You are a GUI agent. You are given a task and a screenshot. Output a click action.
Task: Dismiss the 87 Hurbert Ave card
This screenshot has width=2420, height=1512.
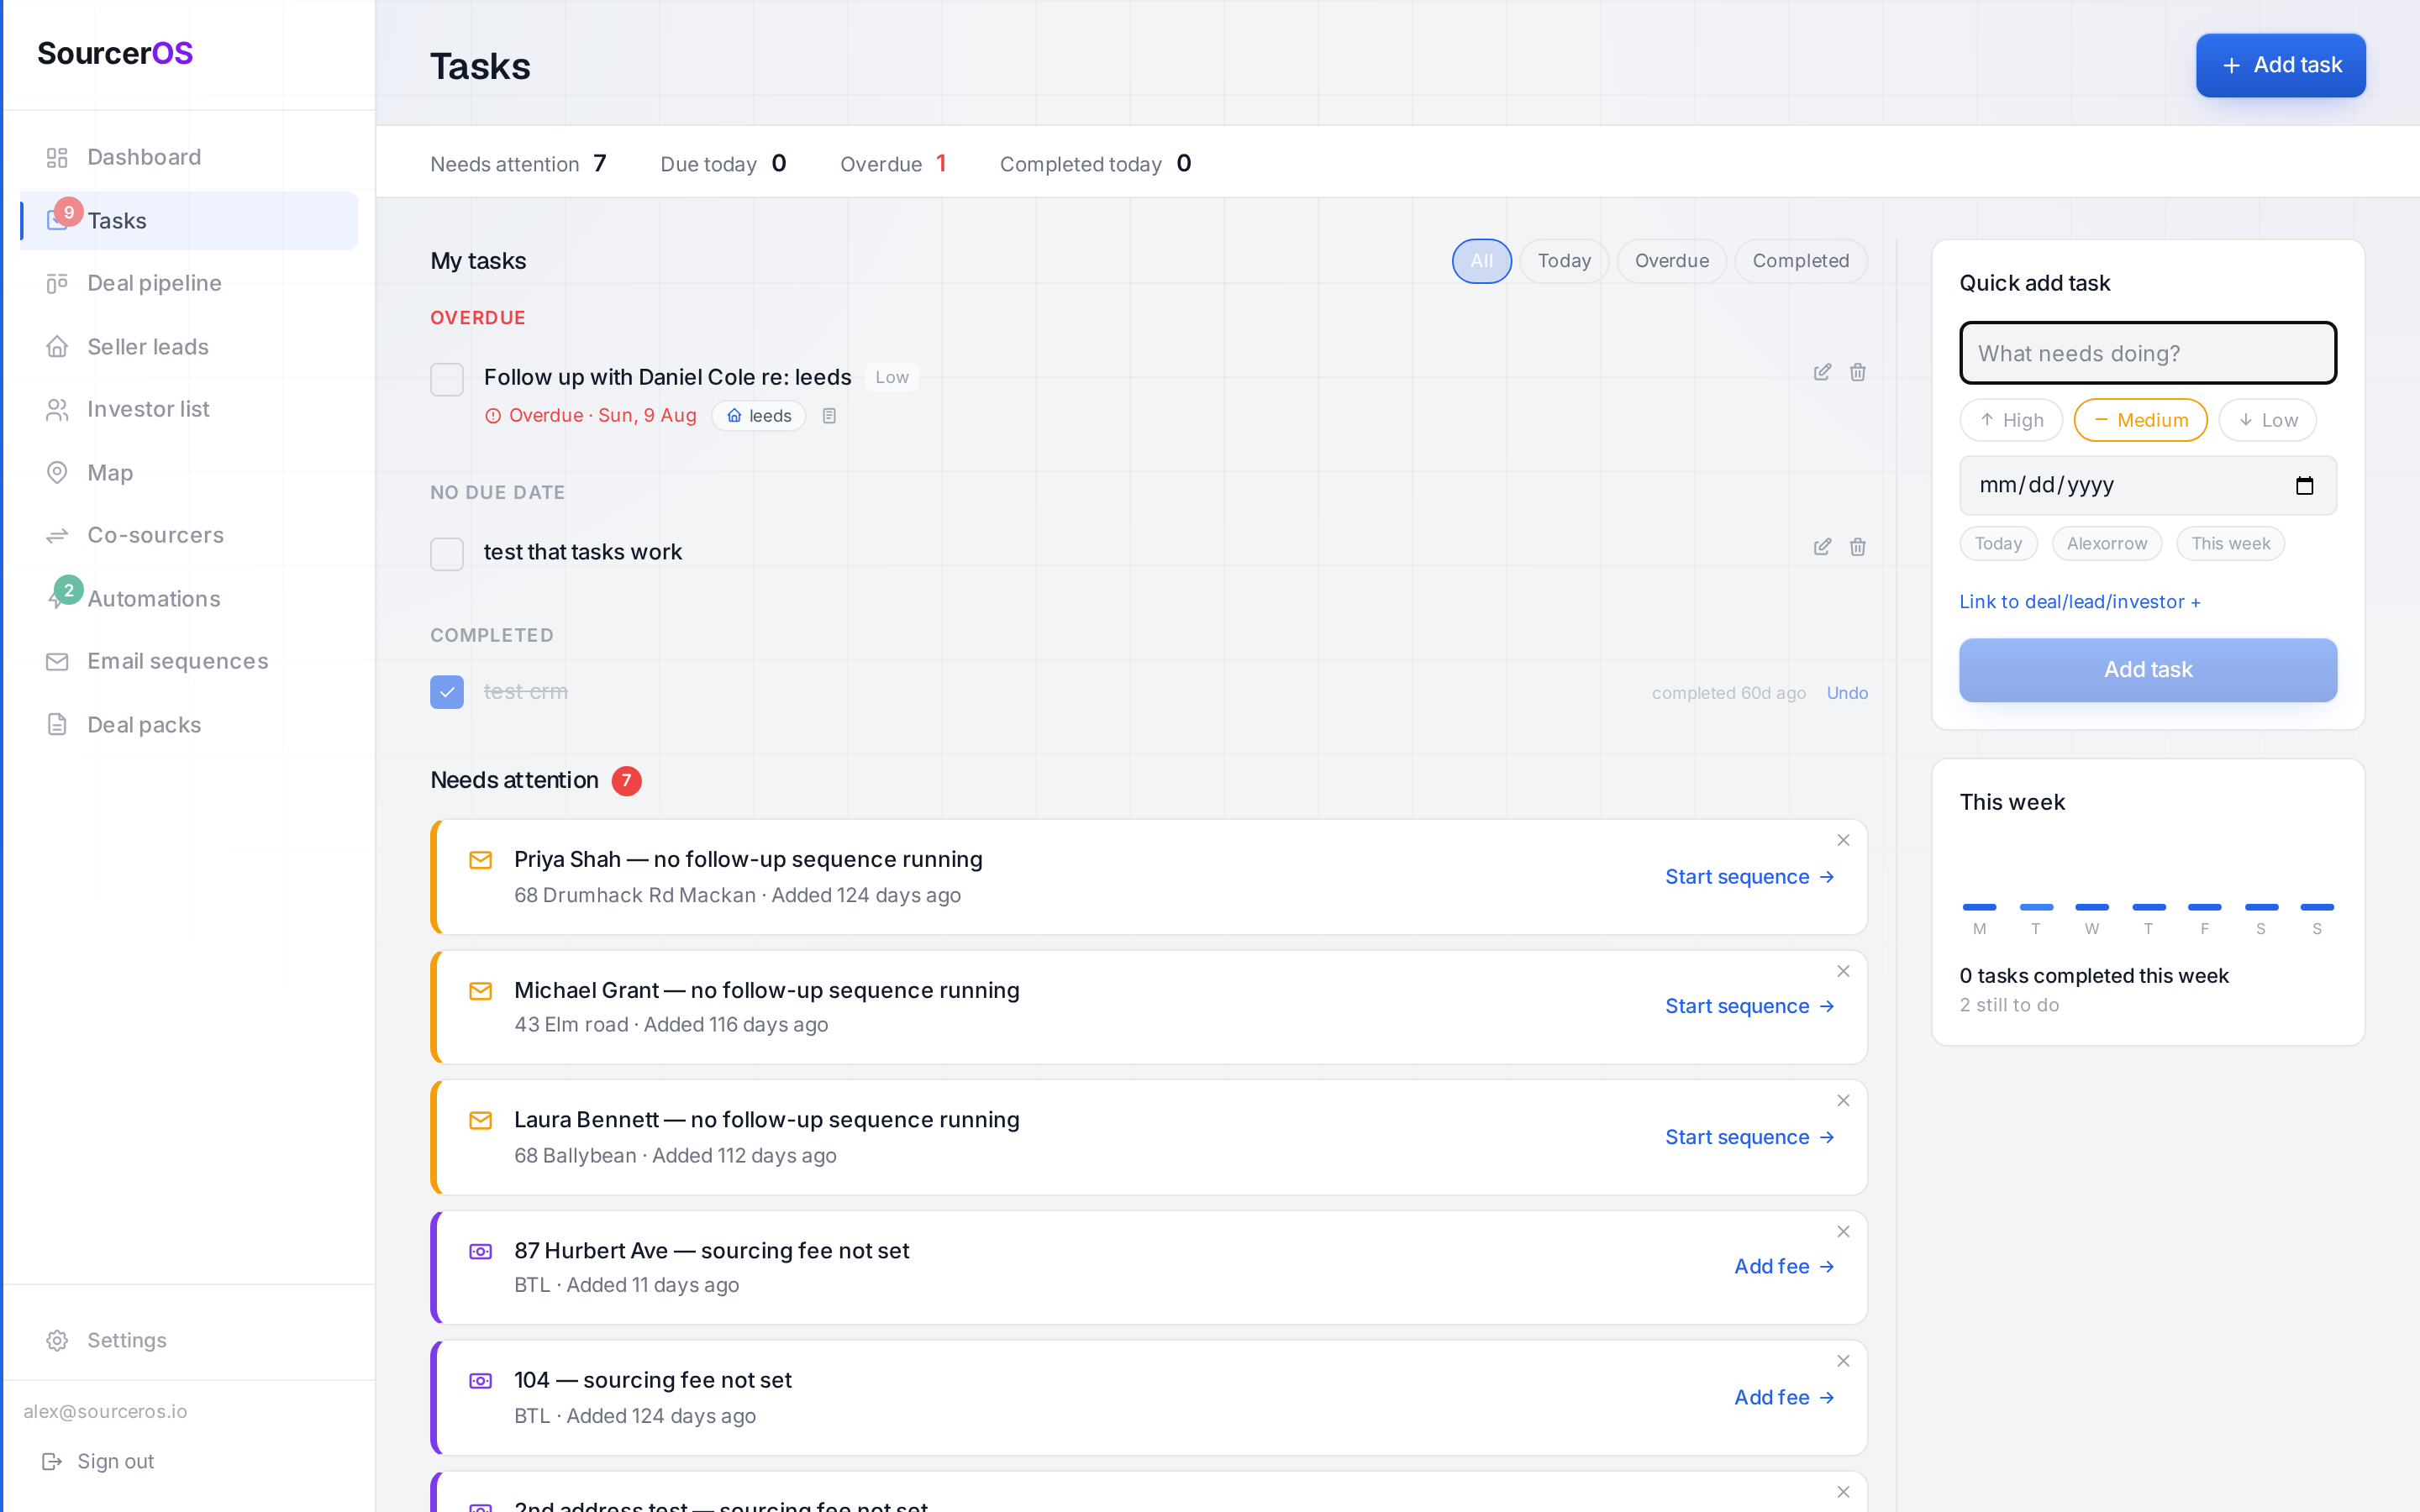(1843, 1231)
